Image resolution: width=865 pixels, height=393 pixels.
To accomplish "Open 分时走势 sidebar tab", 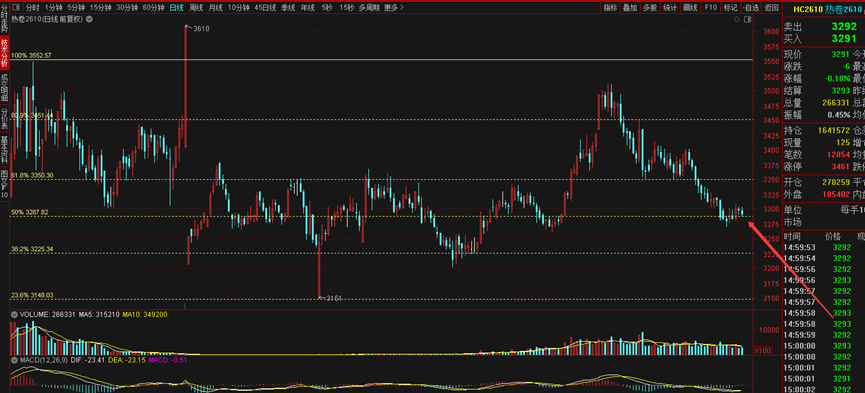I will pos(4,19).
